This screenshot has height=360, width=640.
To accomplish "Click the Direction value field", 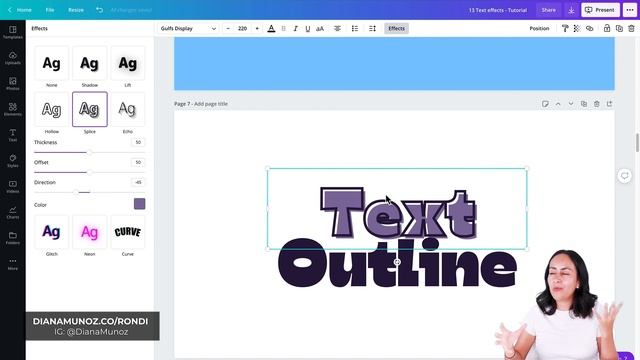I will [138, 182].
